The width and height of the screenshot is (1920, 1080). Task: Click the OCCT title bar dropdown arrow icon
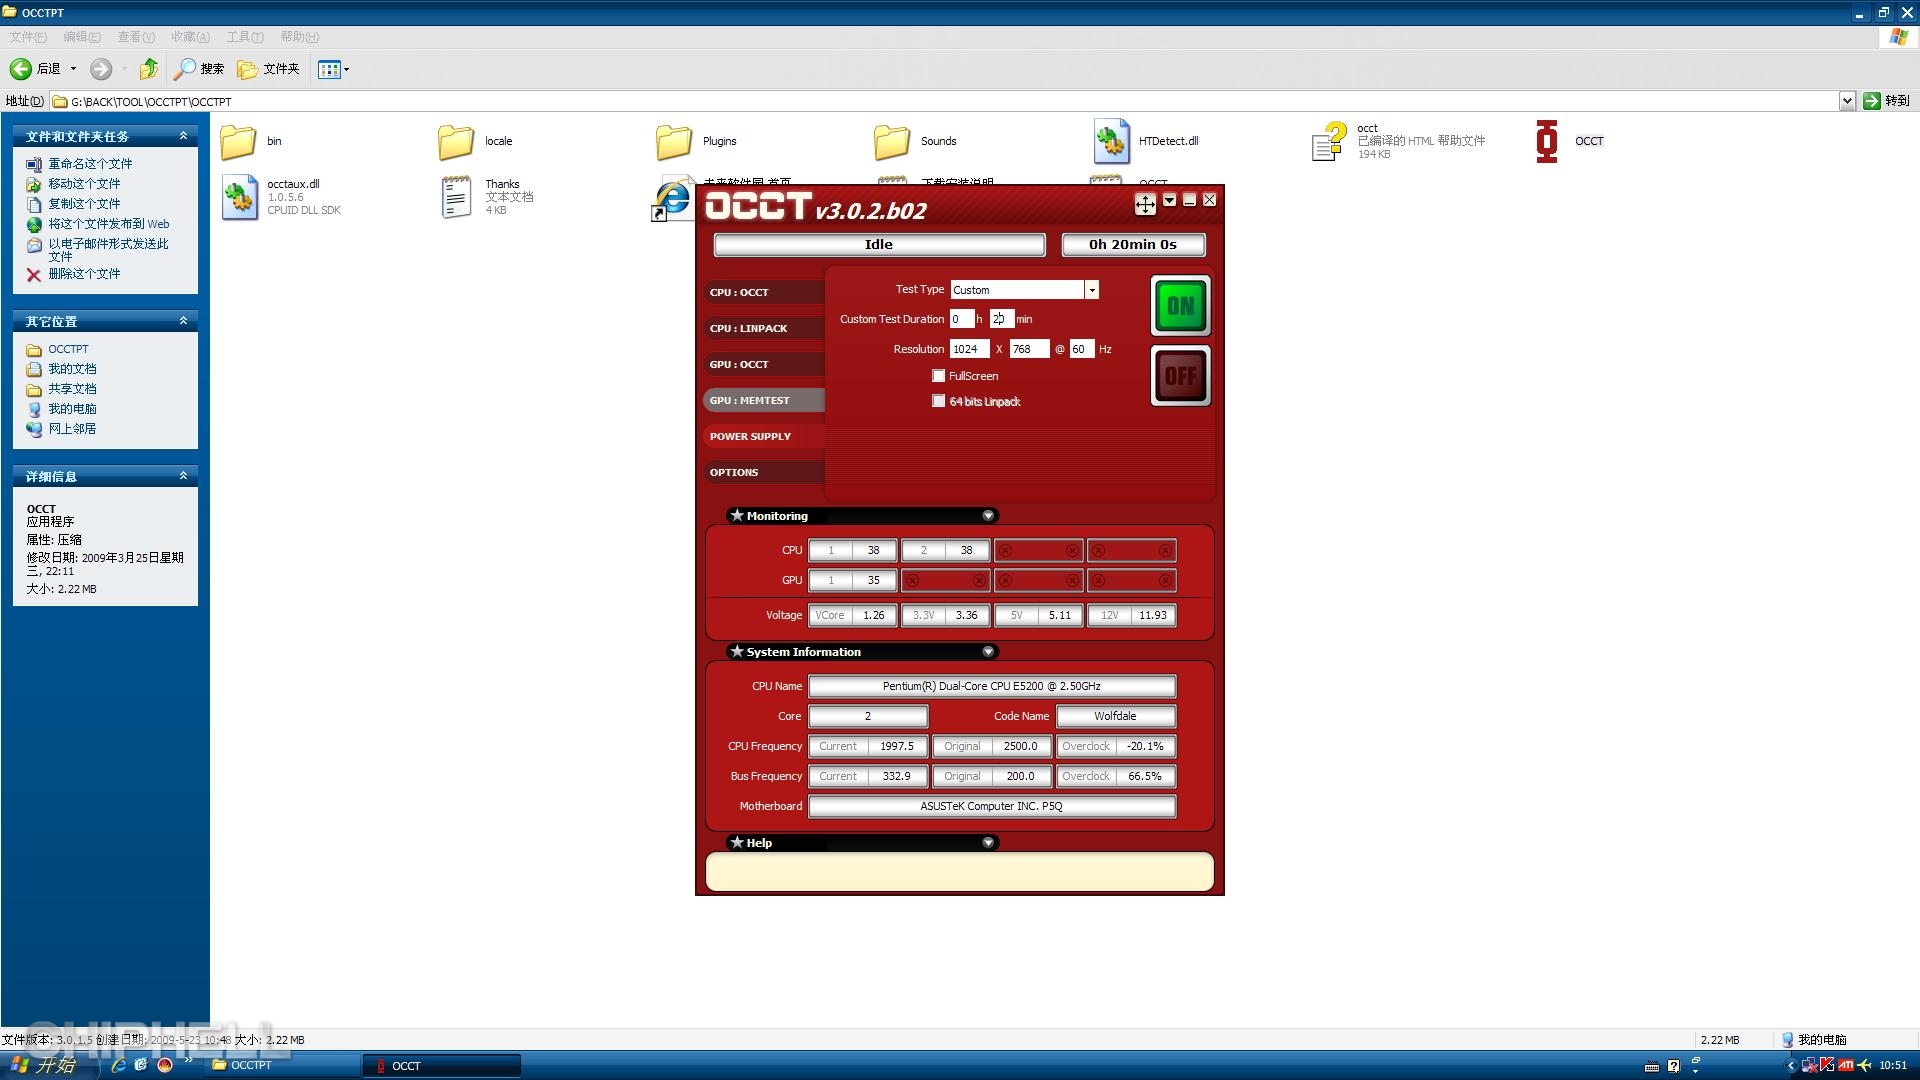(1169, 200)
